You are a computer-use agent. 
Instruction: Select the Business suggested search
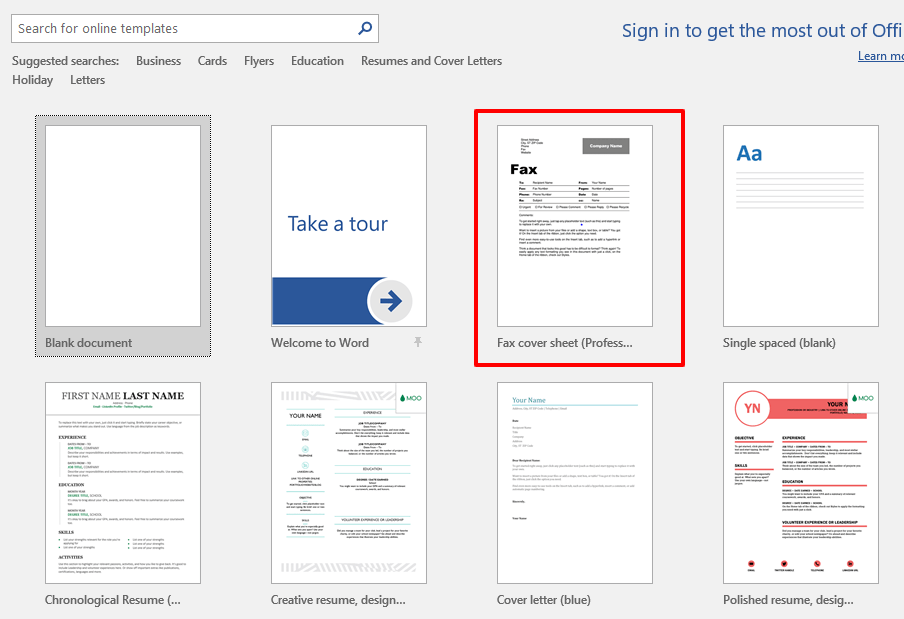[159, 61]
